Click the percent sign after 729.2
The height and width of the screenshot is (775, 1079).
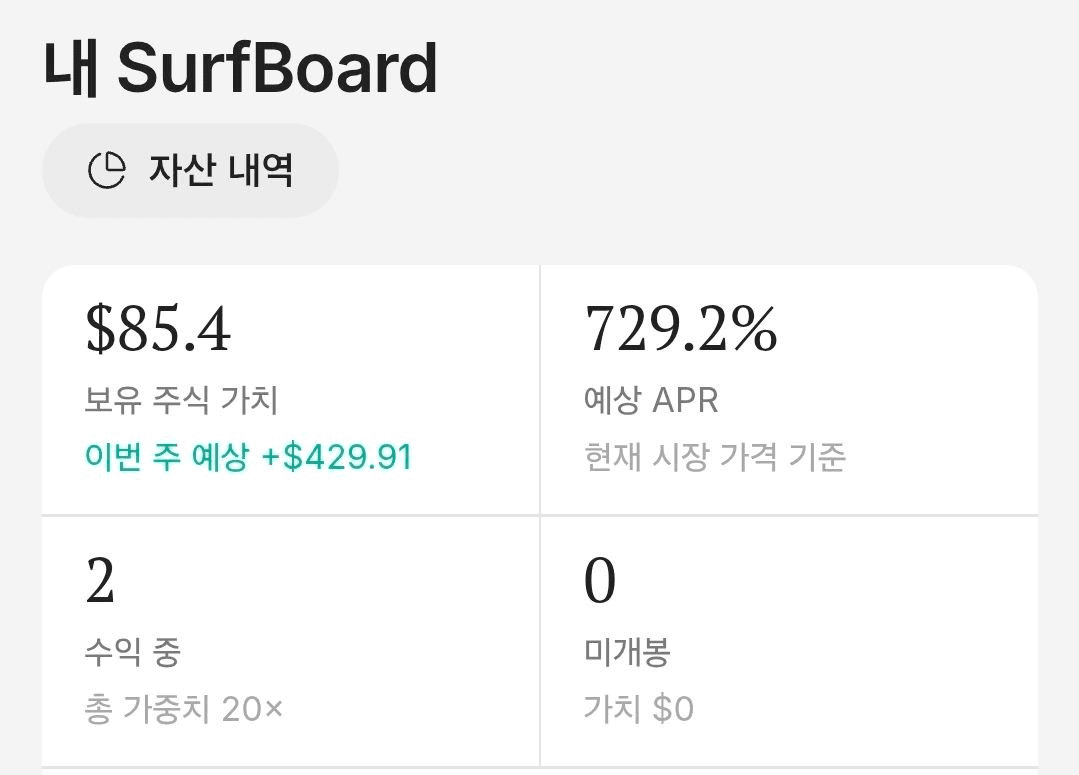(x=754, y=329)
